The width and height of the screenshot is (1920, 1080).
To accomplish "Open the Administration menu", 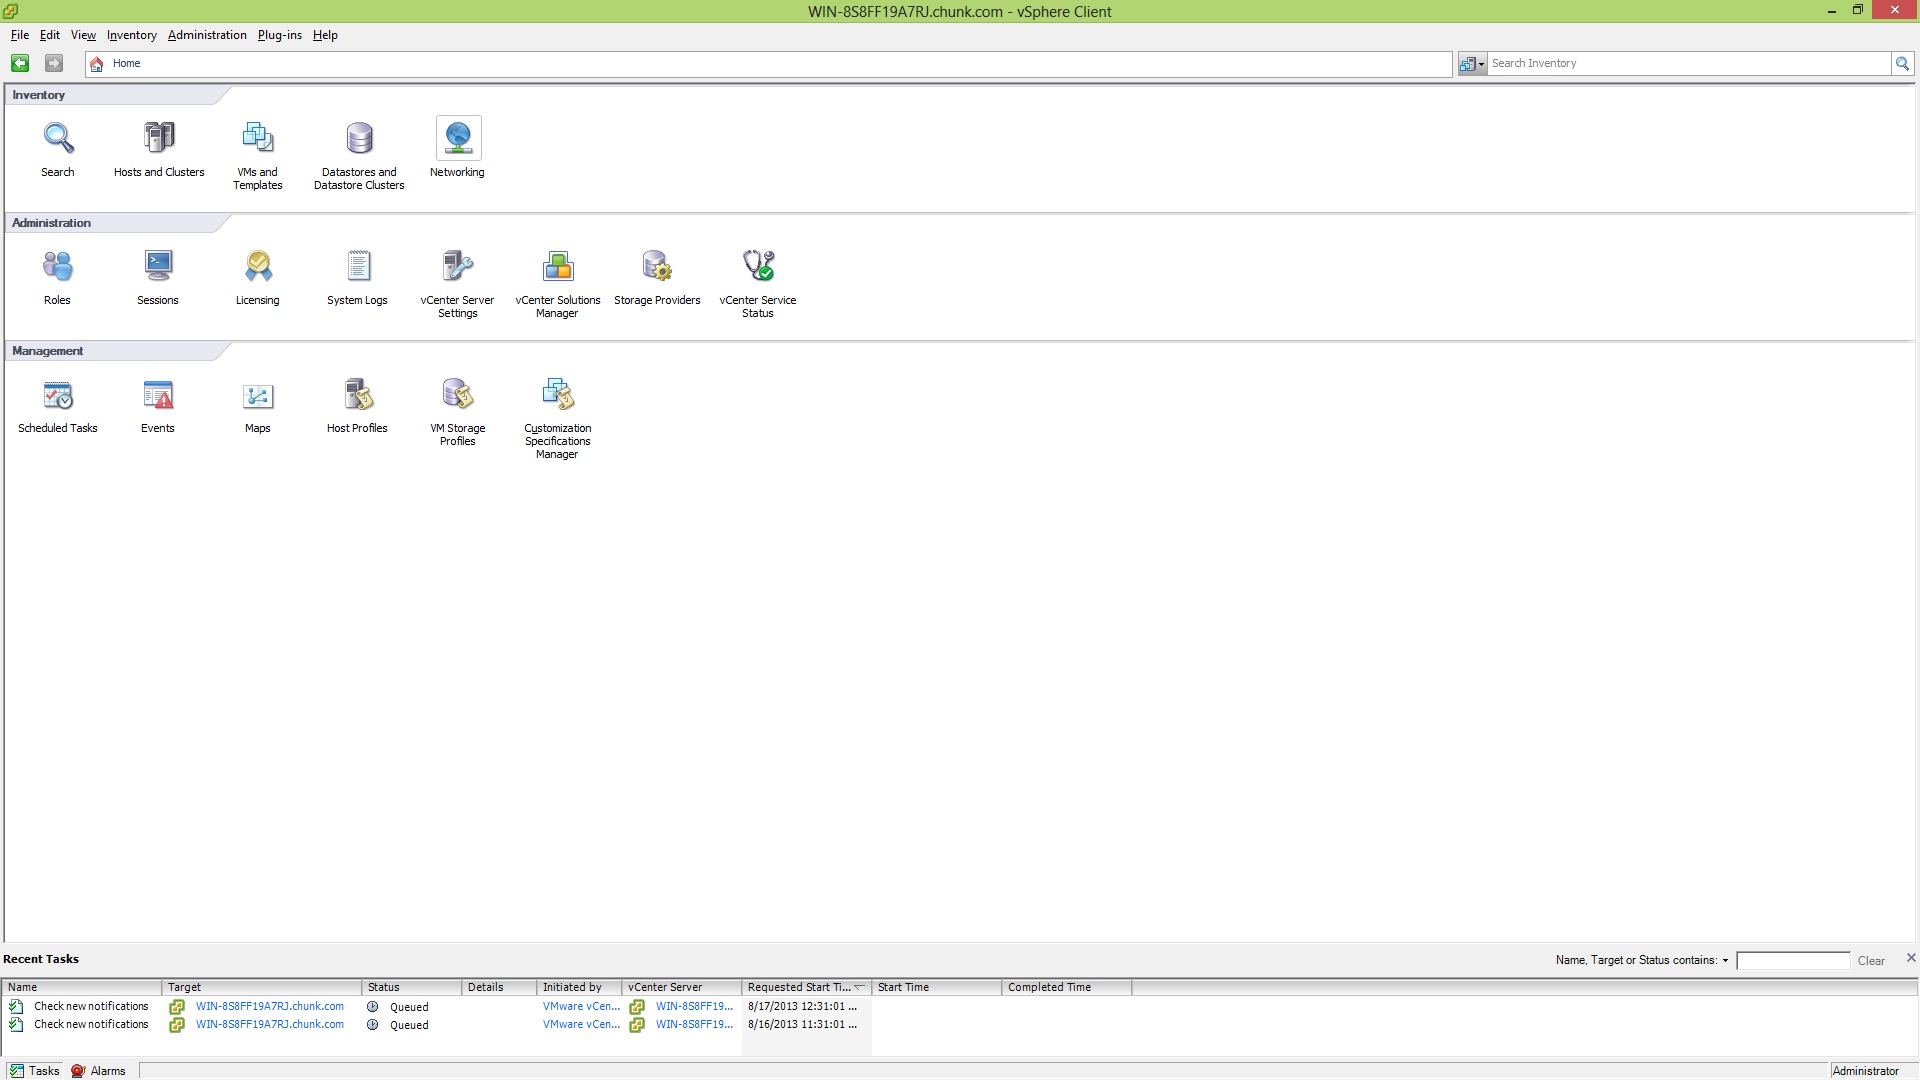I will (x=207, y=35).
